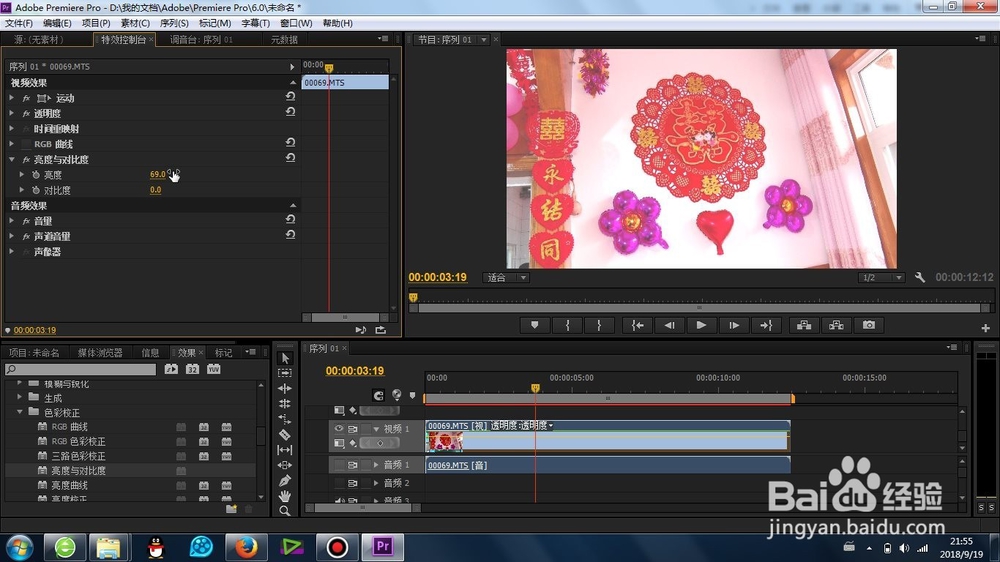Toggle snap in timeline

pos(378,396)
